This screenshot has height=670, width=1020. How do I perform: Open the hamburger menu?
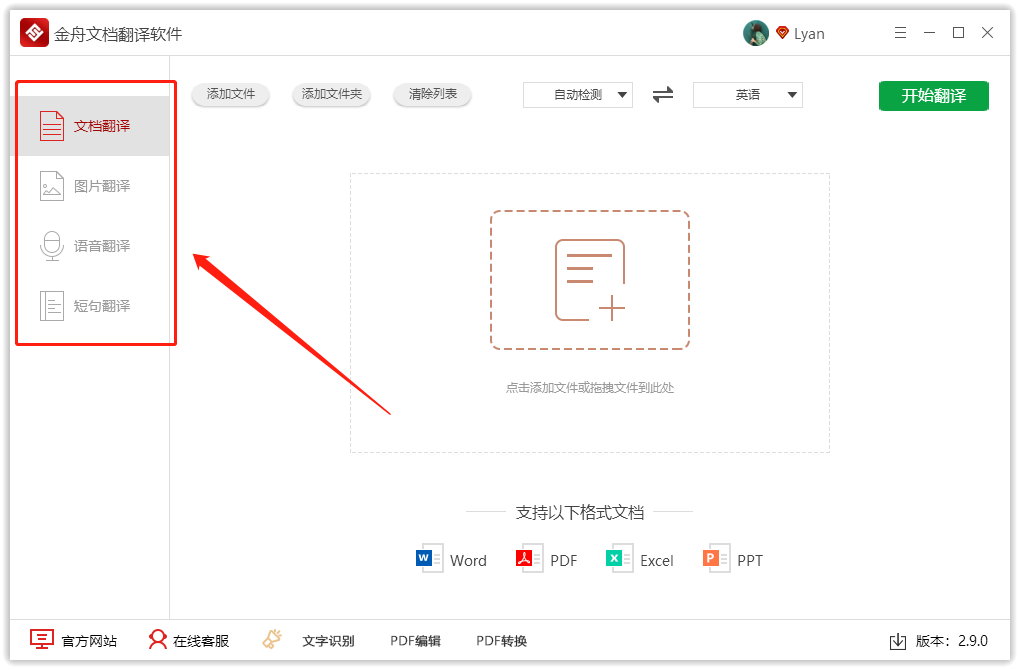[x=899, y=32]
